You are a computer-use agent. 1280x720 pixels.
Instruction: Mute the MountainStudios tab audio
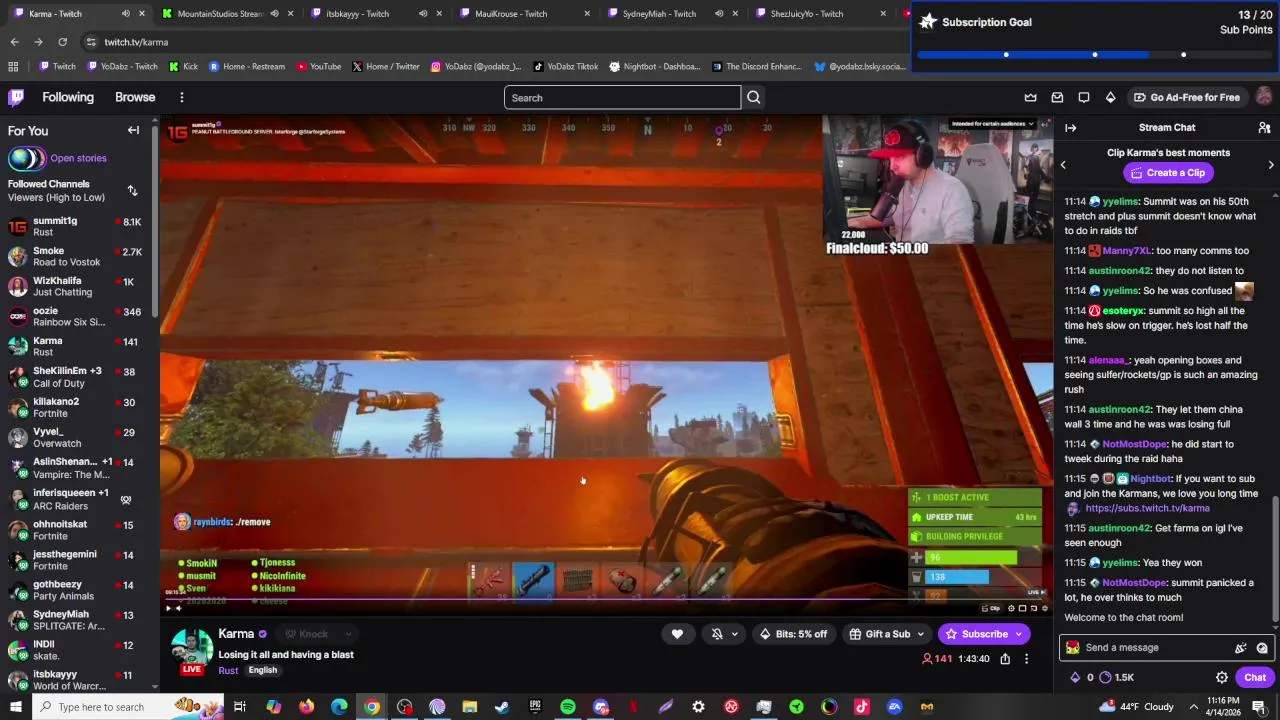pos(274,14)
